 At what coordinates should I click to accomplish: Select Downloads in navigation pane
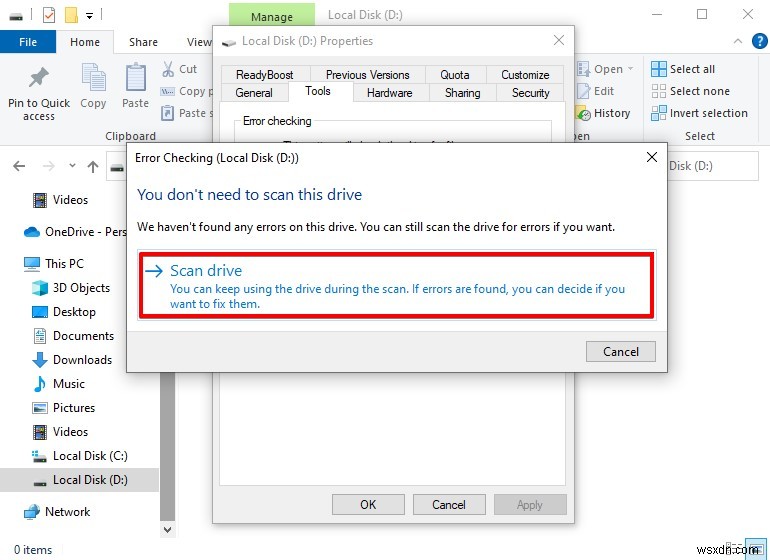pos(72,360)
